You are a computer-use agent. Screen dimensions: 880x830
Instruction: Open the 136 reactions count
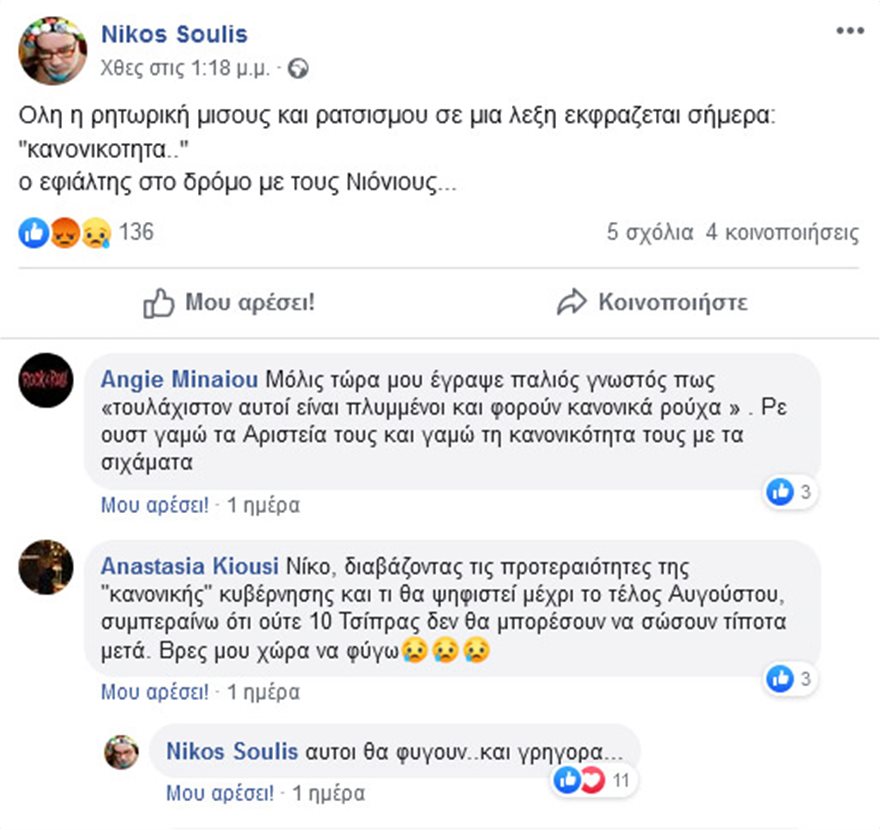click(136, 233)
